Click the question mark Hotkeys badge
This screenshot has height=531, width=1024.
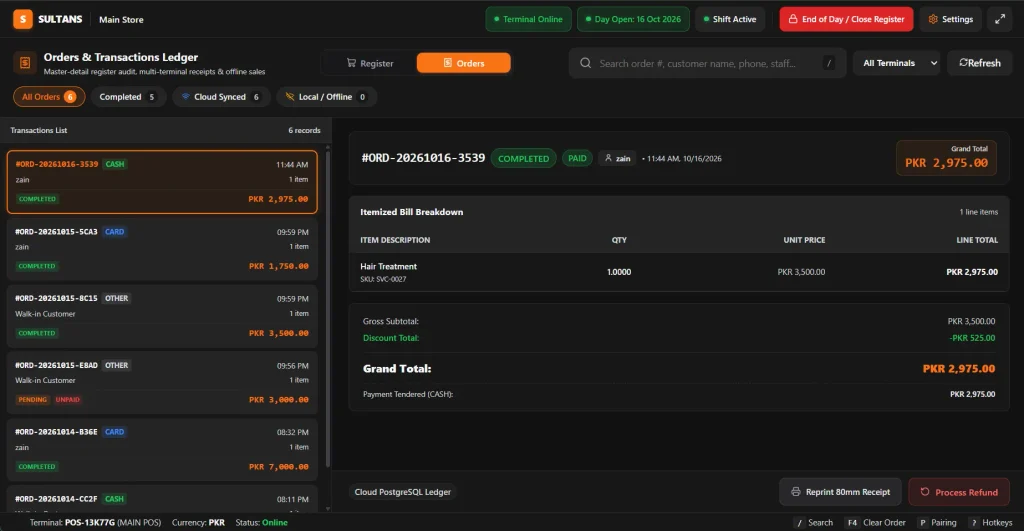coord(974,523)
